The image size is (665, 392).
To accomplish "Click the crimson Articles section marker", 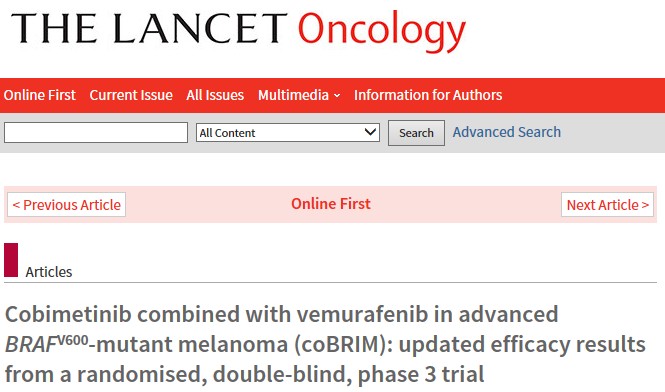I will tap(11, 260).
